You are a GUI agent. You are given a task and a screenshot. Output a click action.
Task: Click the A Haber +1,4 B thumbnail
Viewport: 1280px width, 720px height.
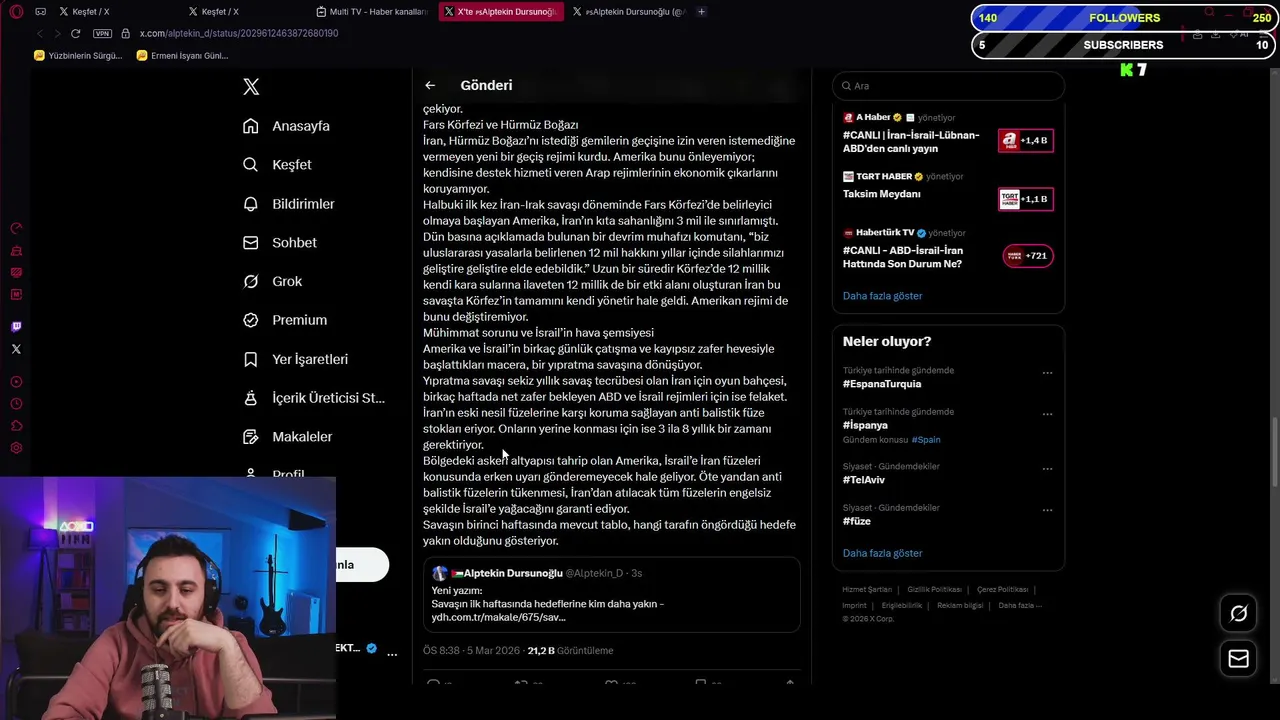[1025, 141]
